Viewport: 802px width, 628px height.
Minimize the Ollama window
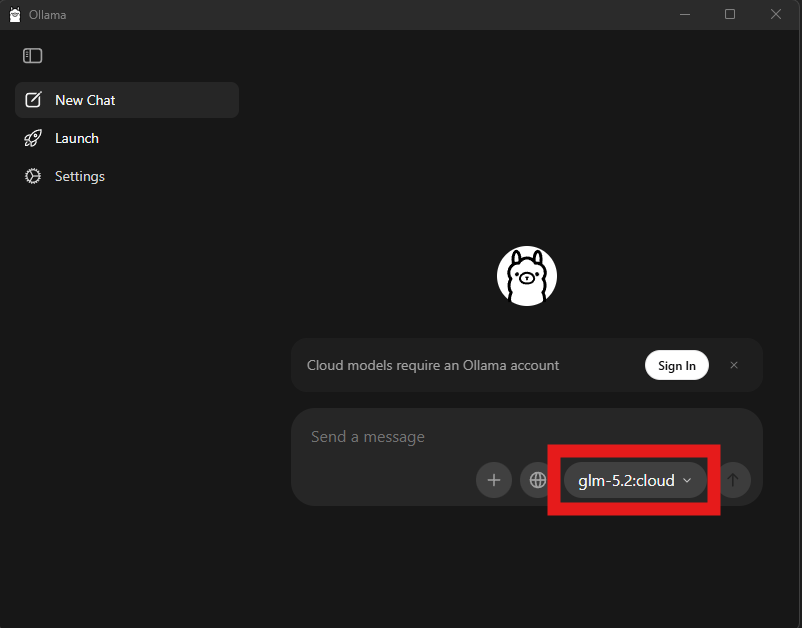tap(685, 14)
